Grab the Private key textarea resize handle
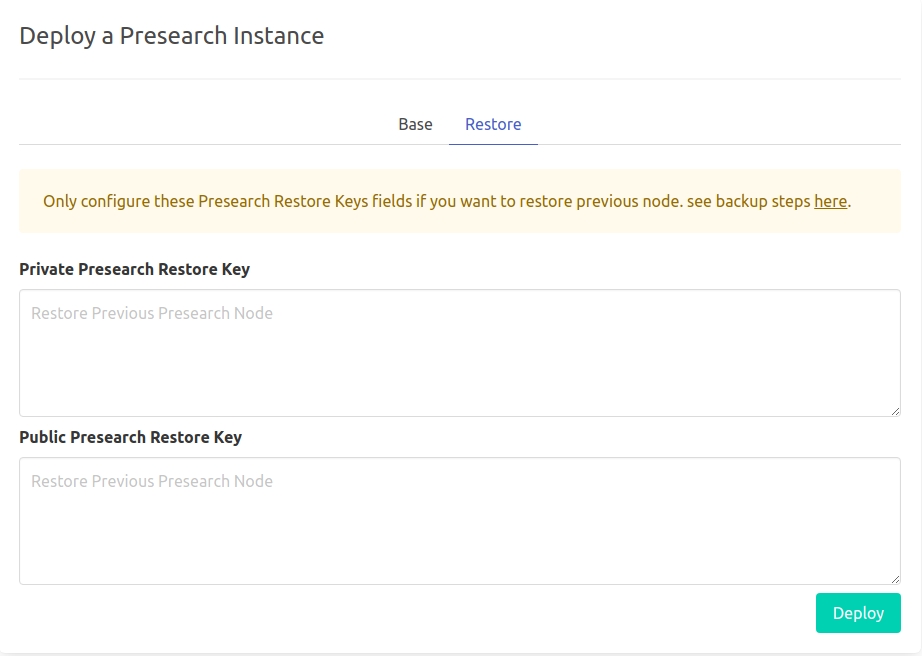 pos(895,410)
